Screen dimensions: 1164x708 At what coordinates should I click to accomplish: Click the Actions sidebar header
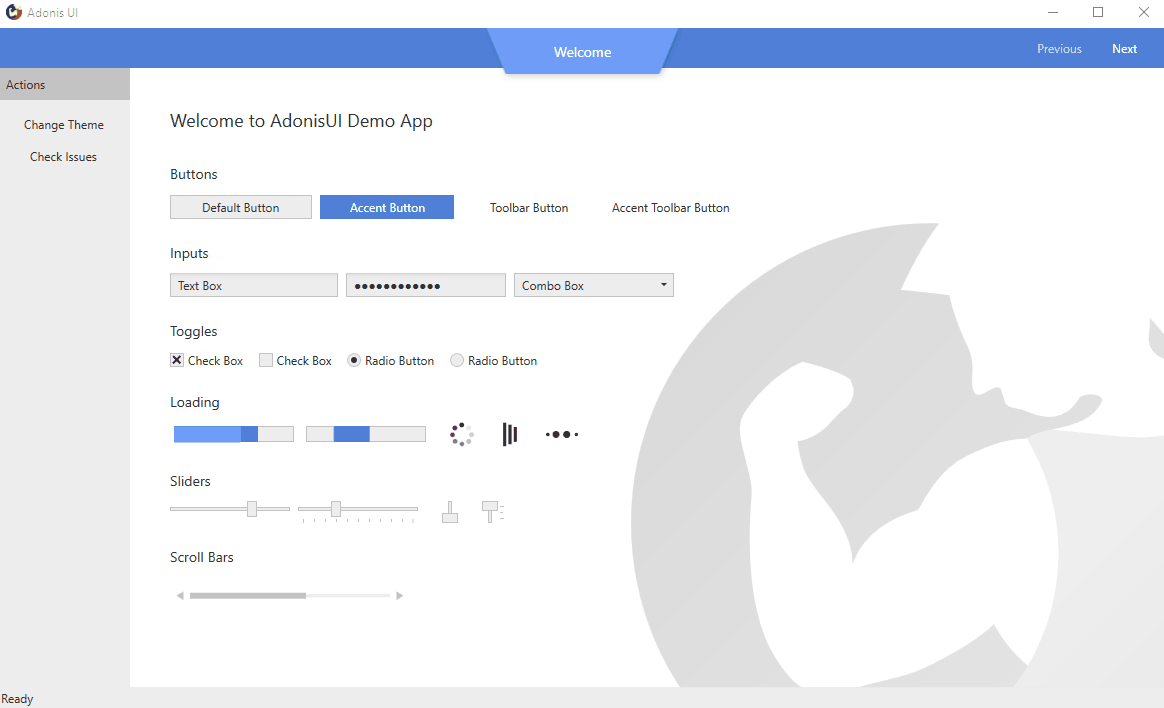pyautogui.click(x=65, y=85)
